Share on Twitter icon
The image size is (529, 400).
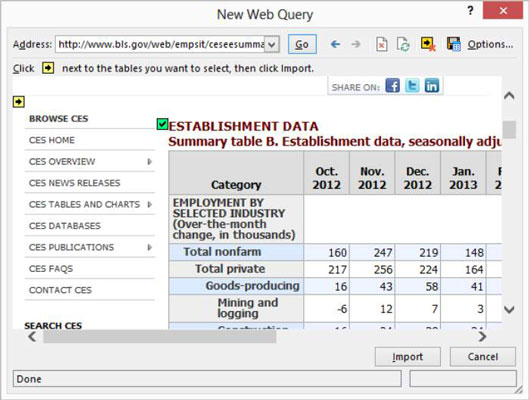tap(412, 85)
